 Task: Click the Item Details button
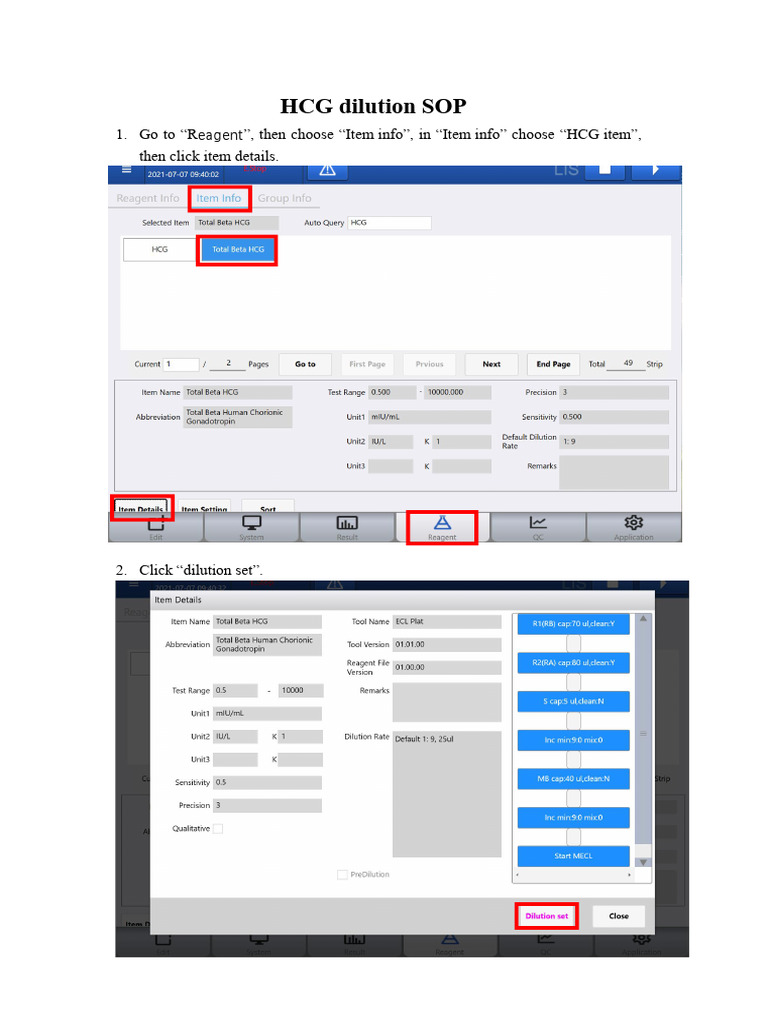click(x=141, y=507)
